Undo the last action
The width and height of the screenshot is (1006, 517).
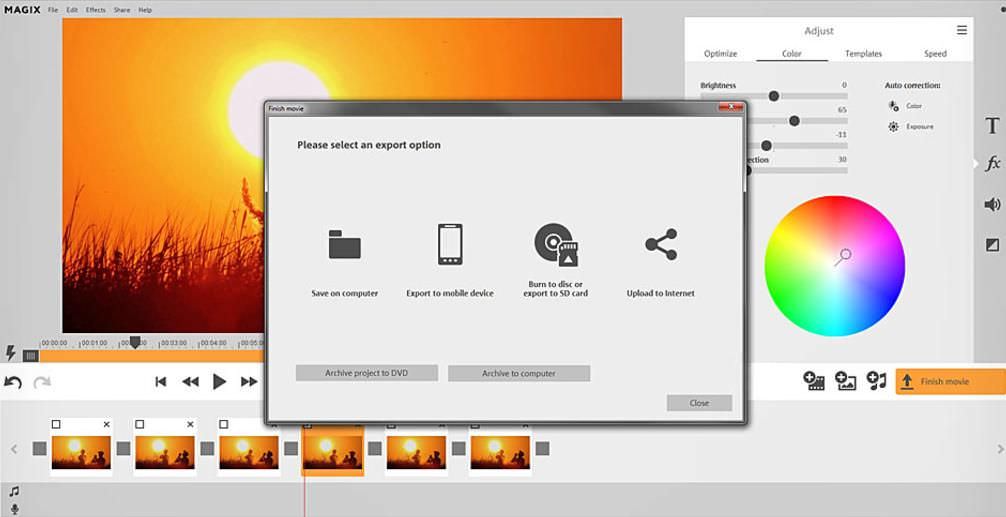tap(13, 382)
